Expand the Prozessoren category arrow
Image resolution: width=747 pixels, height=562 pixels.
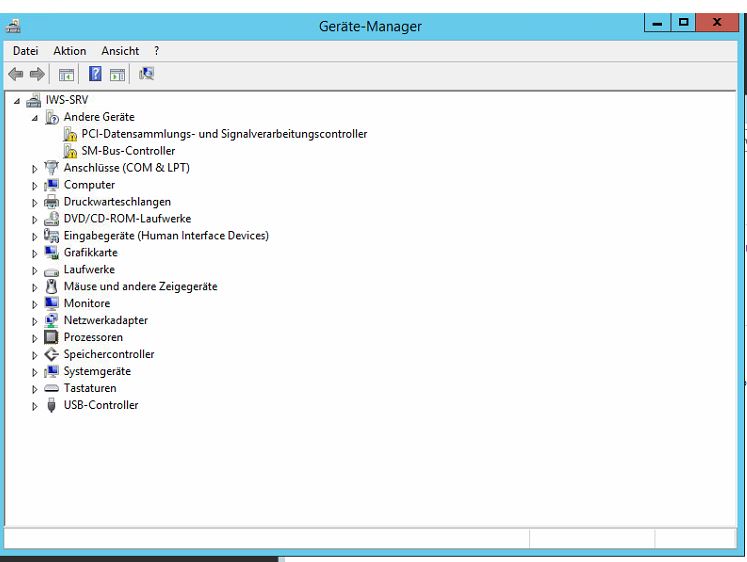click(35, 339)
